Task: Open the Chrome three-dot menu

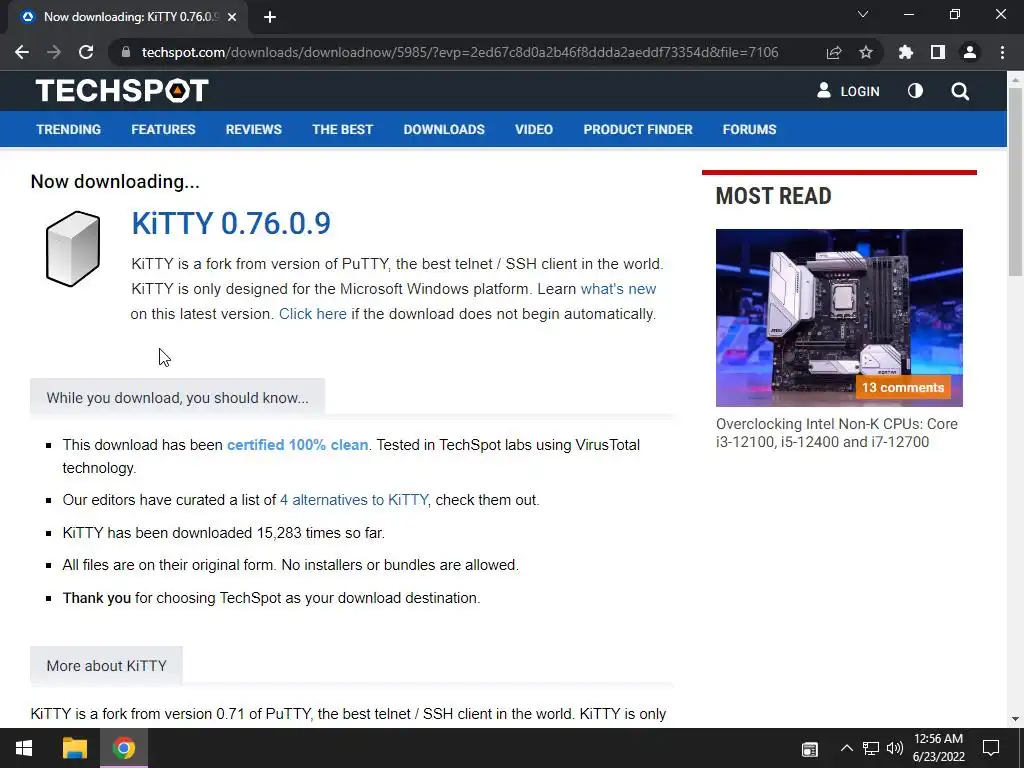Action: [1002, 52]
